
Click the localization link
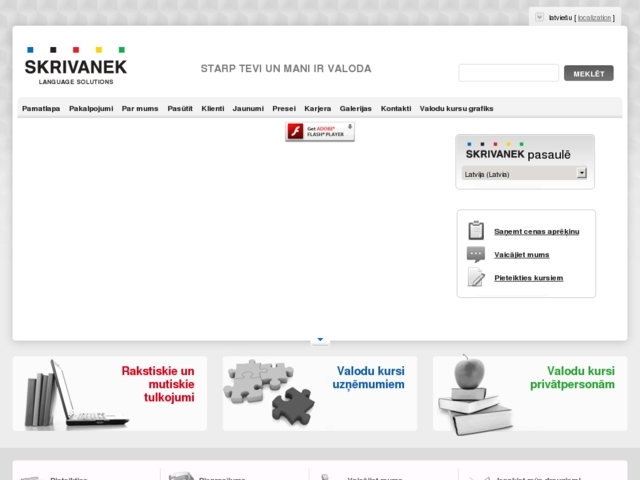tap(593, 18)
